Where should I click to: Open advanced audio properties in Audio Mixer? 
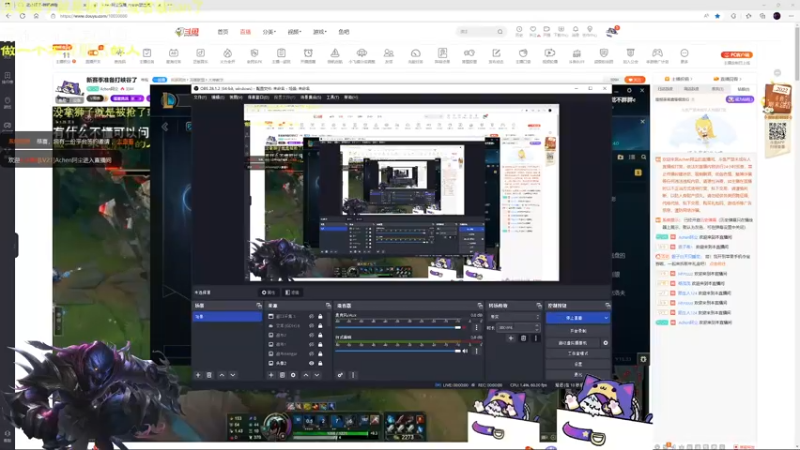click(x=340, y=375)
